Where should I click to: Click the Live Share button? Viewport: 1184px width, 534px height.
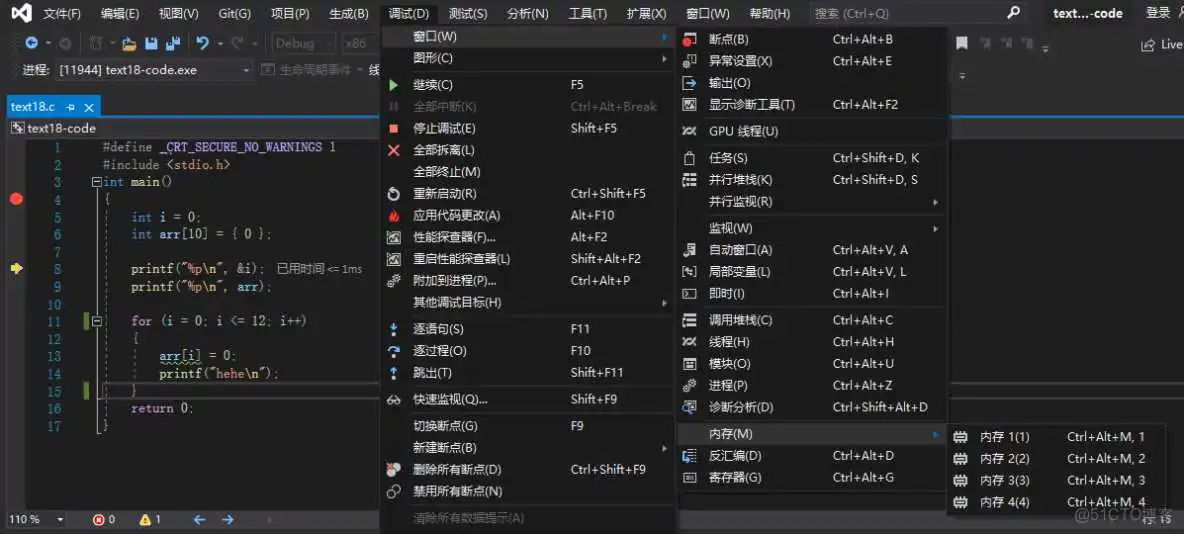(x=1161, y=45)
